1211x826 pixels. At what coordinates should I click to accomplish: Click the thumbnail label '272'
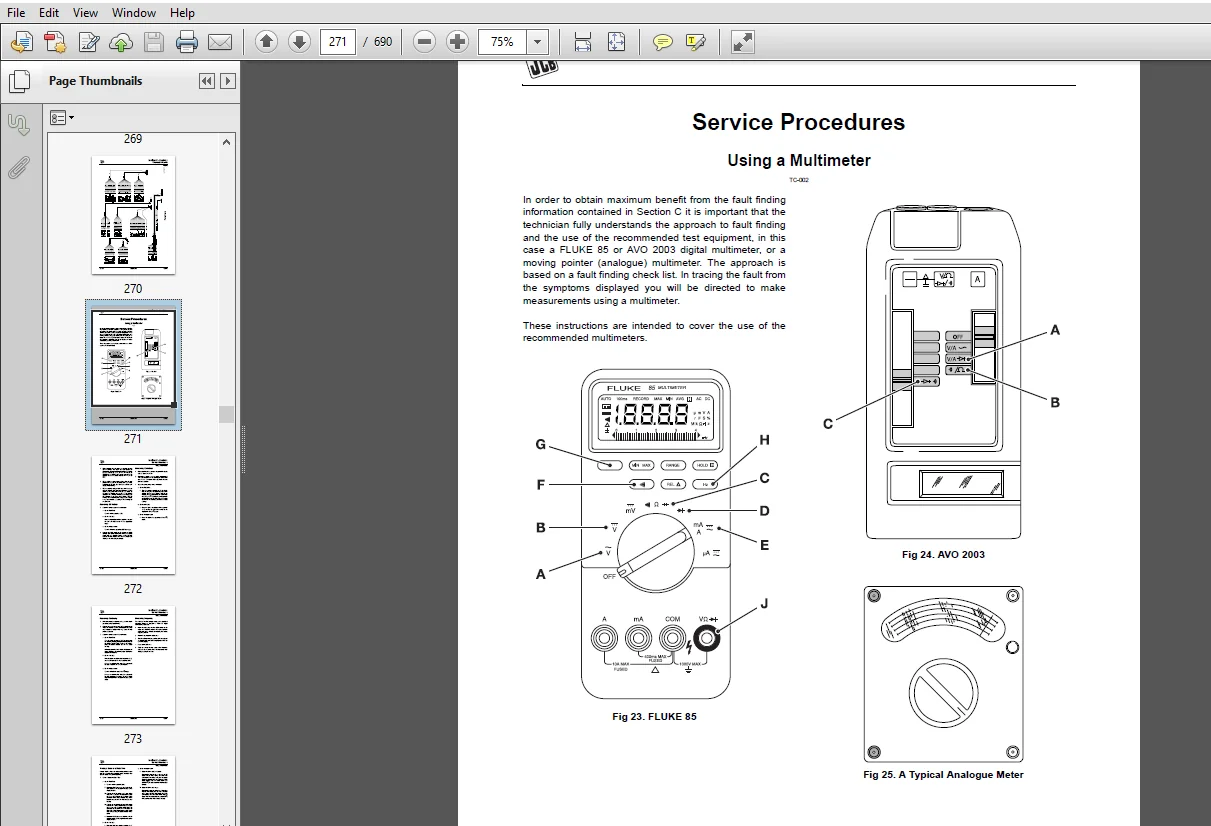(x=133, y=589)
